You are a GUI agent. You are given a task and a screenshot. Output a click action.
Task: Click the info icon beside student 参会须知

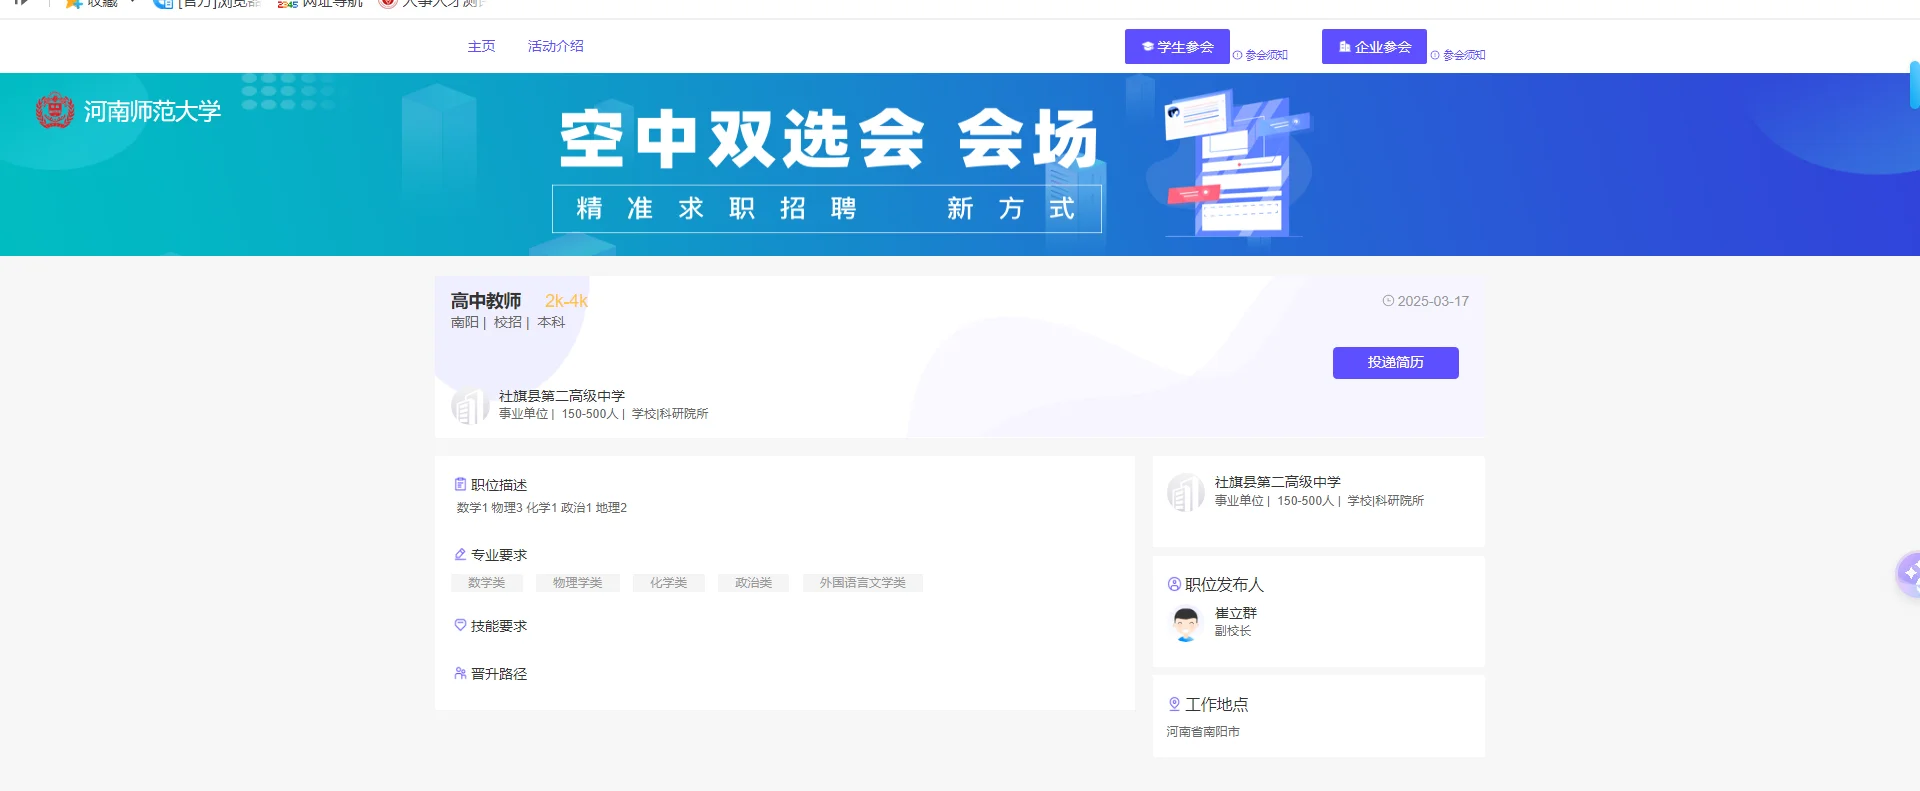pyautogui.click(x=1237, y=55)
